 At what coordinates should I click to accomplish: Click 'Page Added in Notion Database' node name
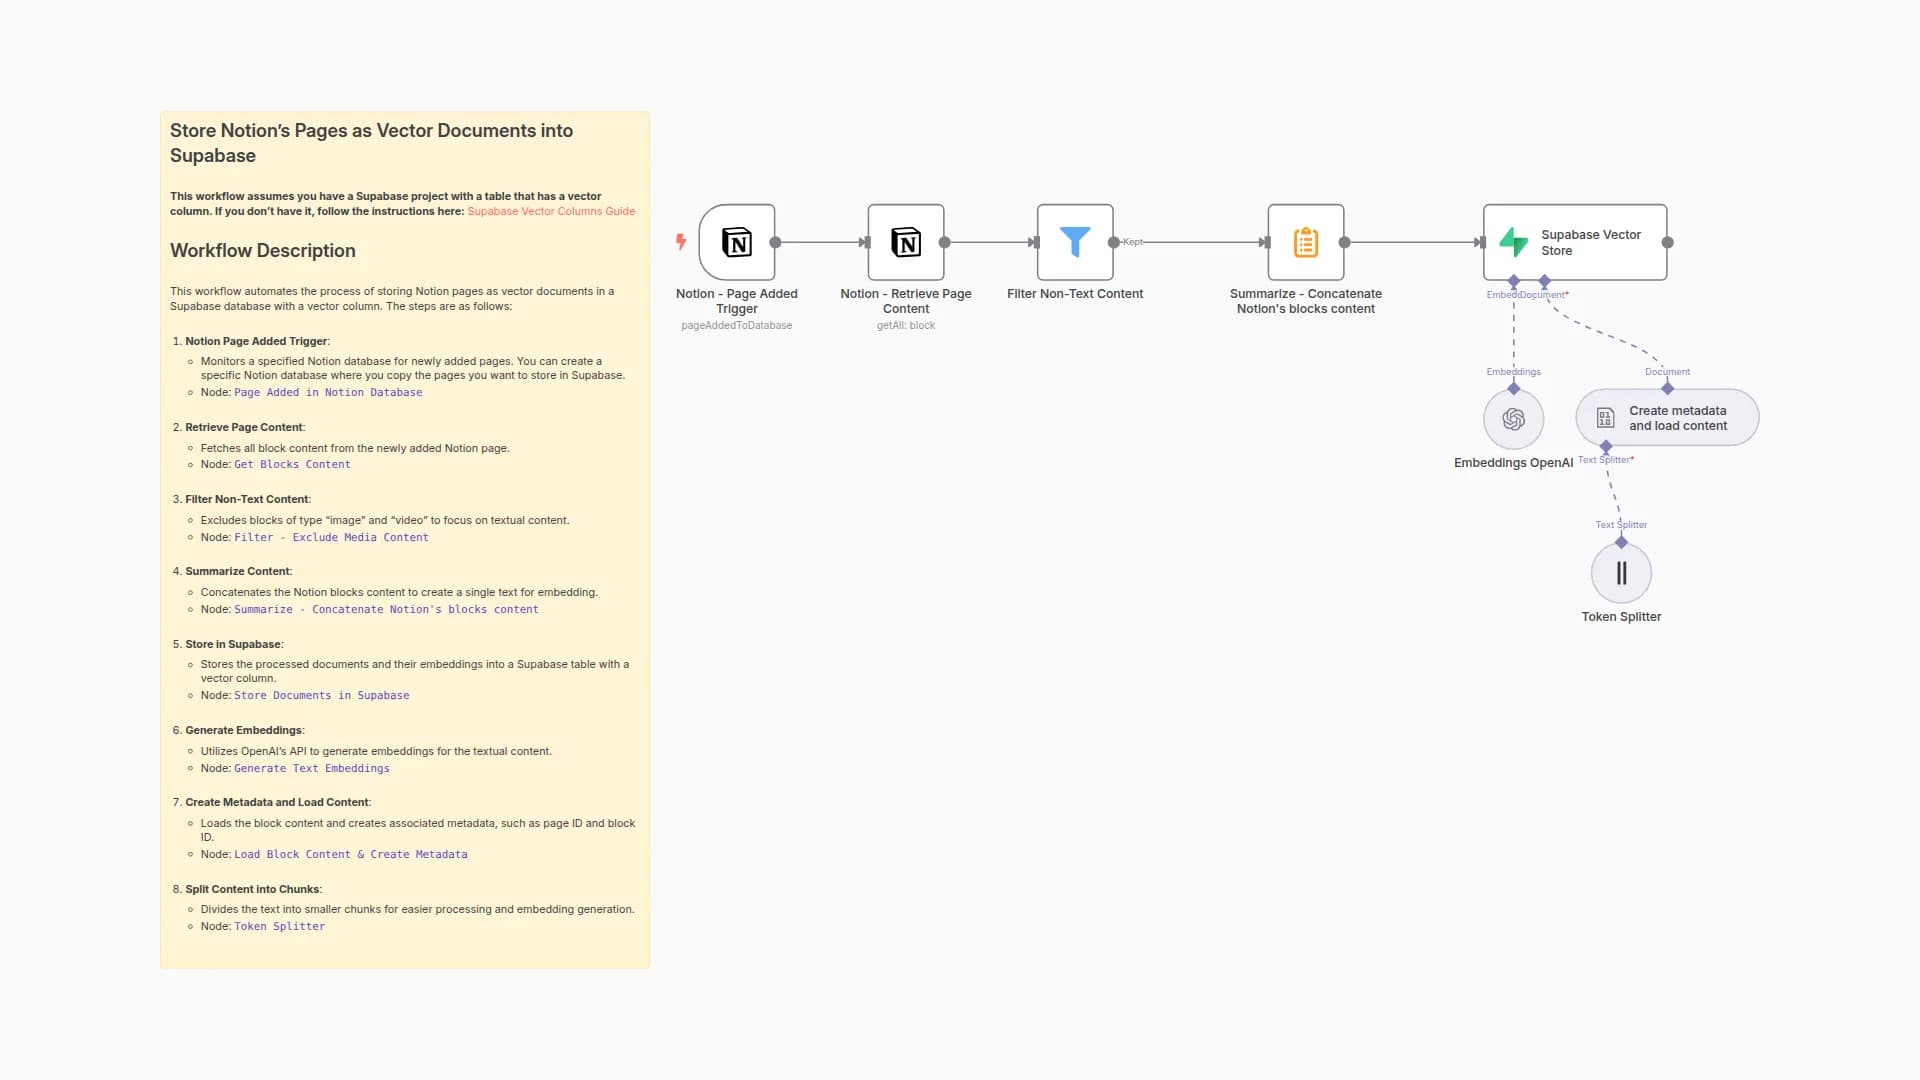point(328,393)
